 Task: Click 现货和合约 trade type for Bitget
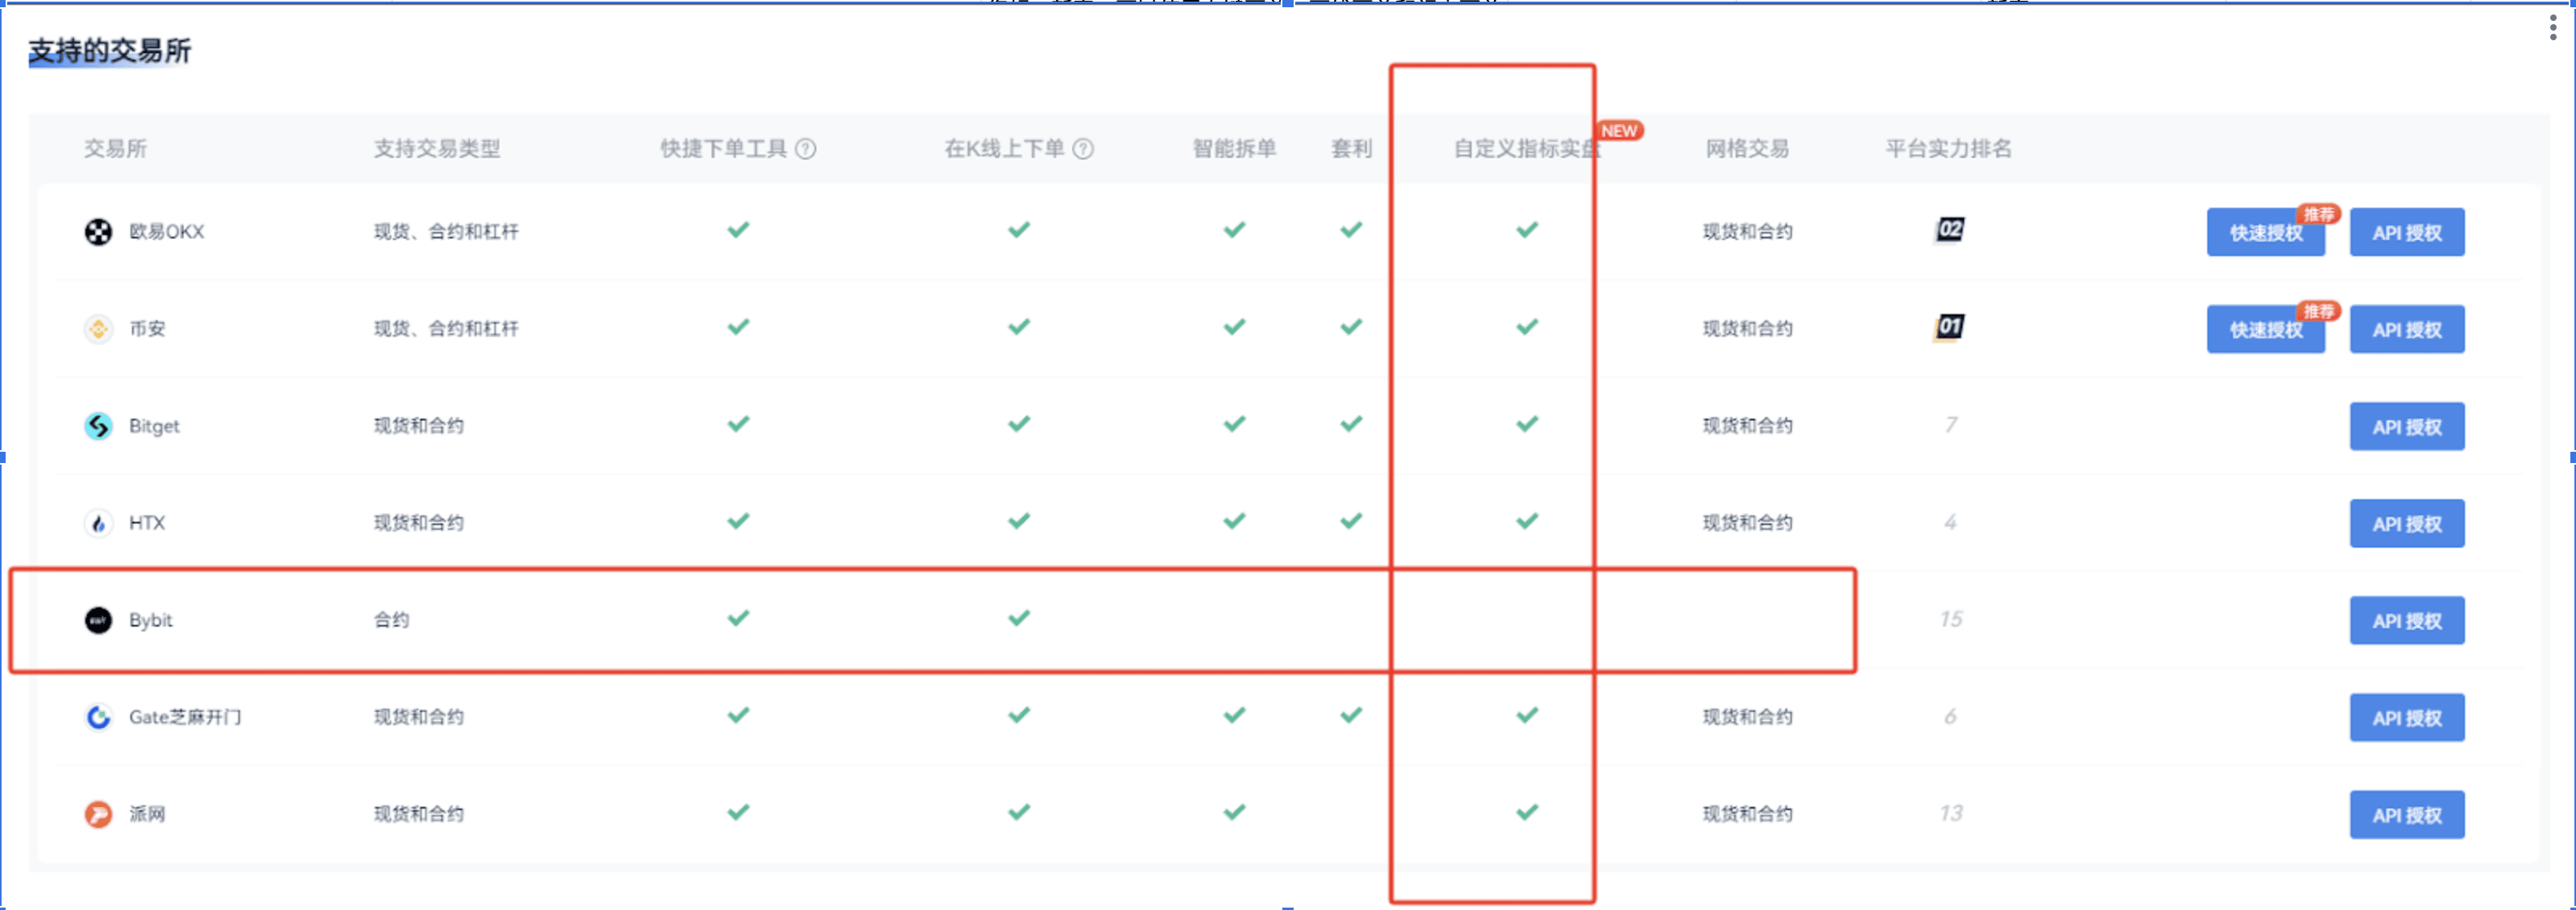tap(419, 426)
